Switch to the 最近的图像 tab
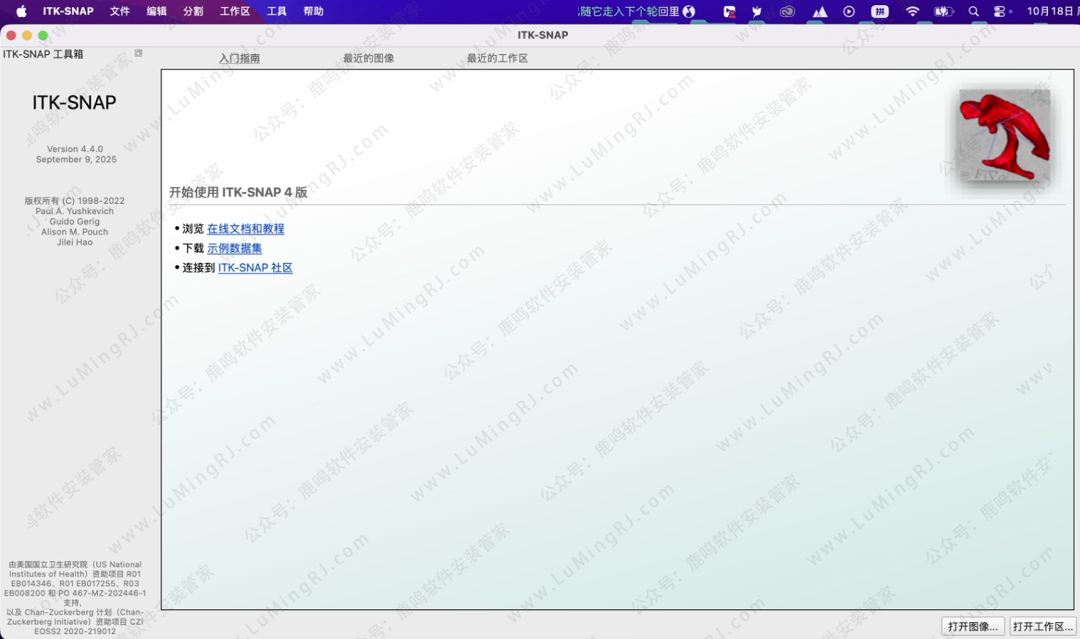This screenshot has height=639, width=1080. [368, 58]
